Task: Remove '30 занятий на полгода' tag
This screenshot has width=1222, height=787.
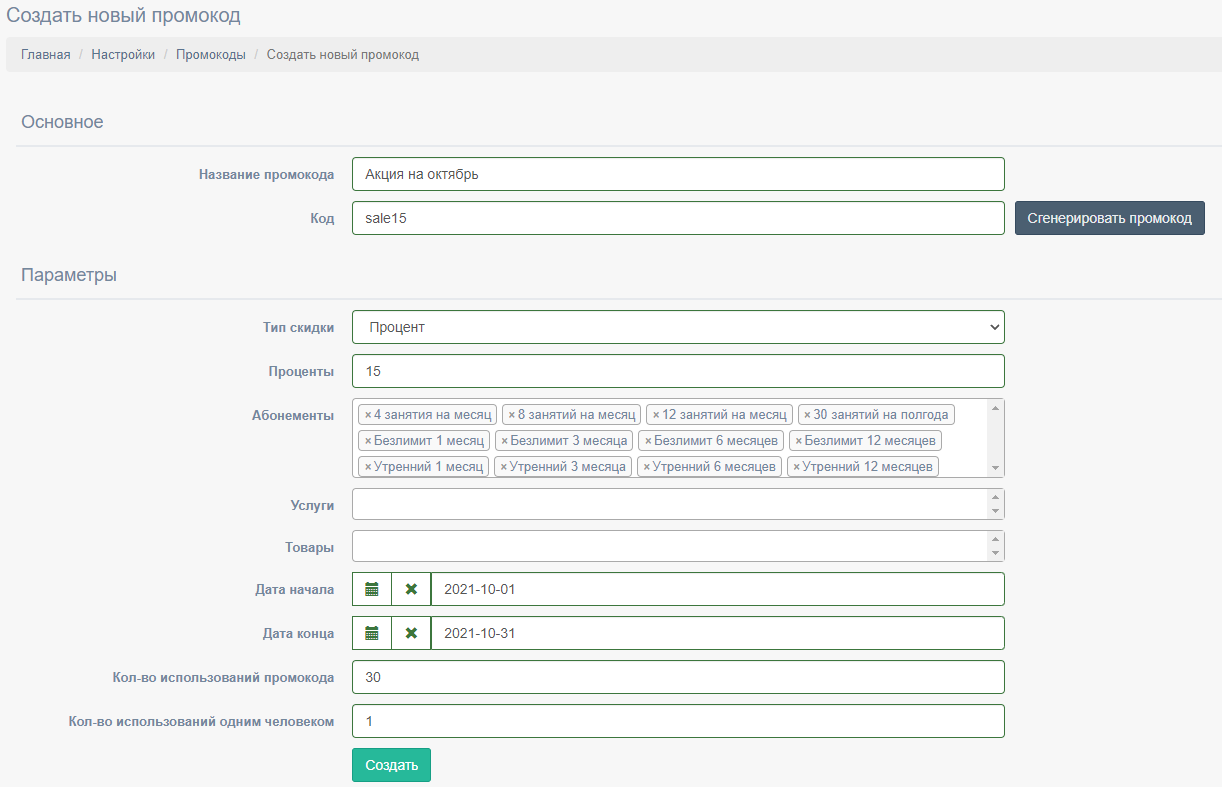Action: pos(807,415)
